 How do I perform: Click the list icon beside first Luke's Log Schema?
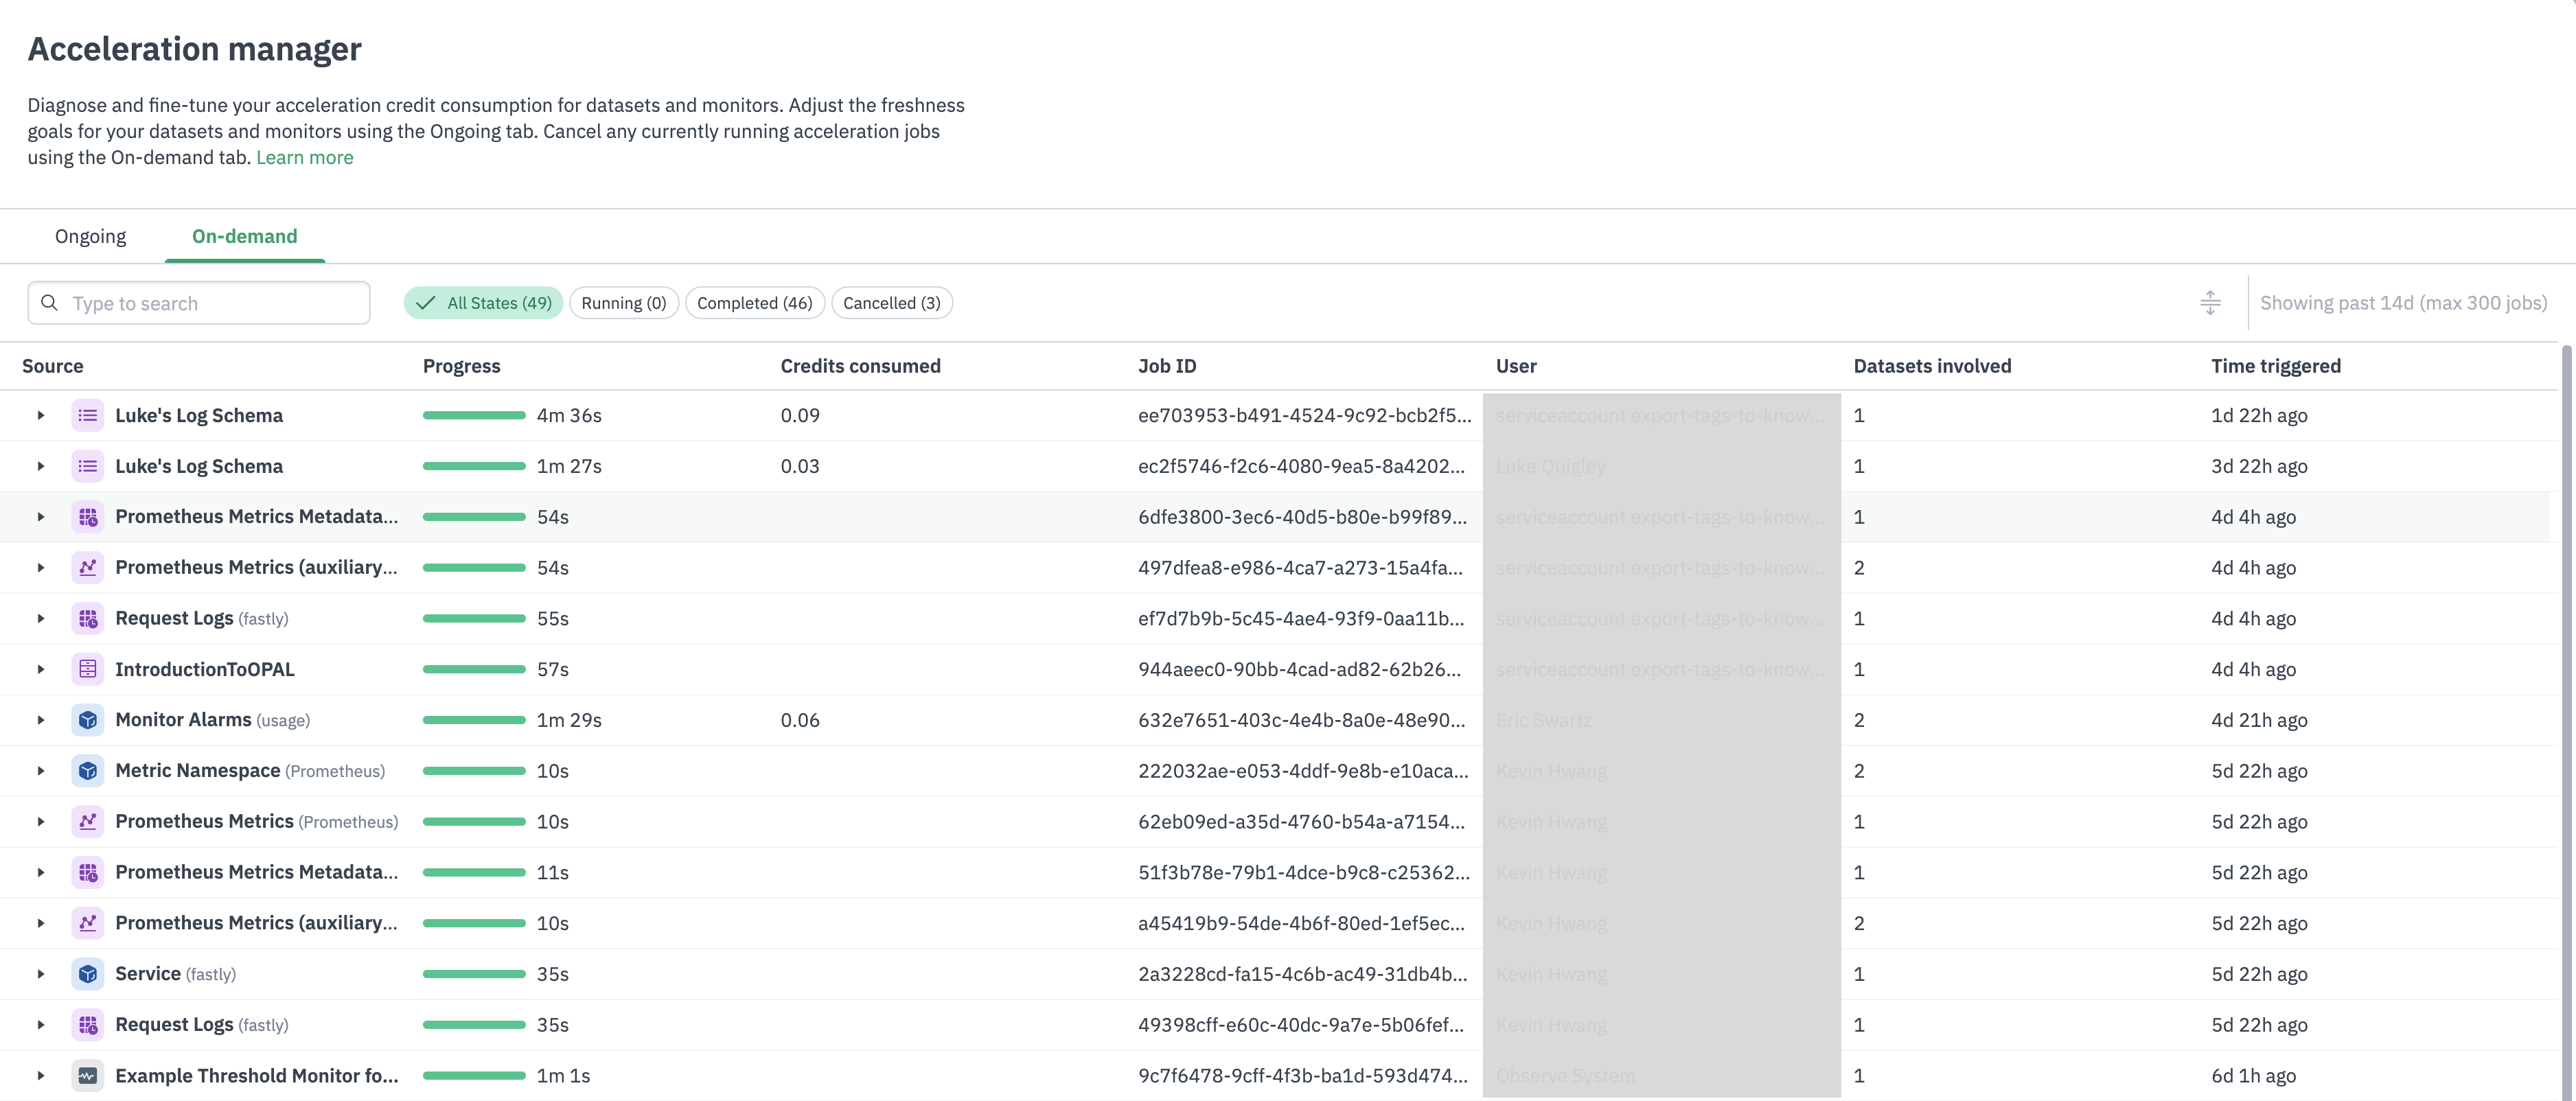point(88,415)
